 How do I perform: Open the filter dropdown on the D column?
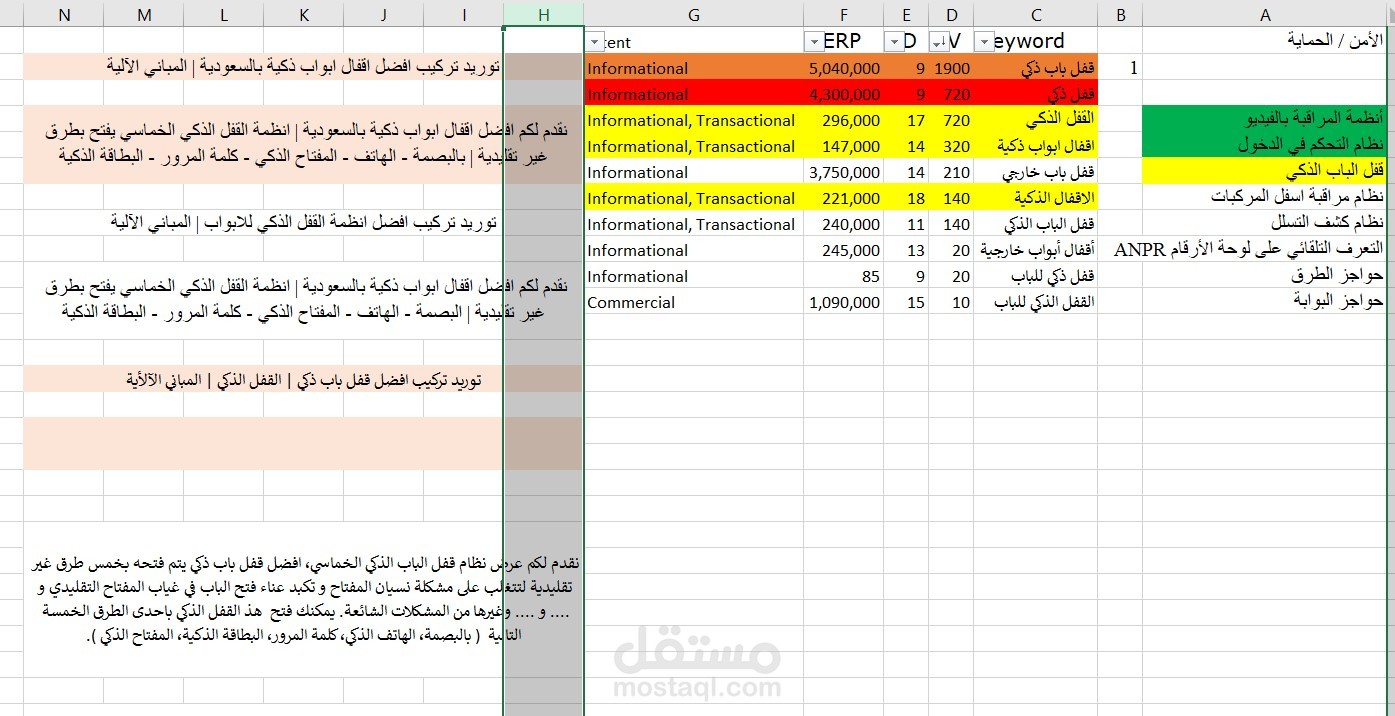pos(893,42)
